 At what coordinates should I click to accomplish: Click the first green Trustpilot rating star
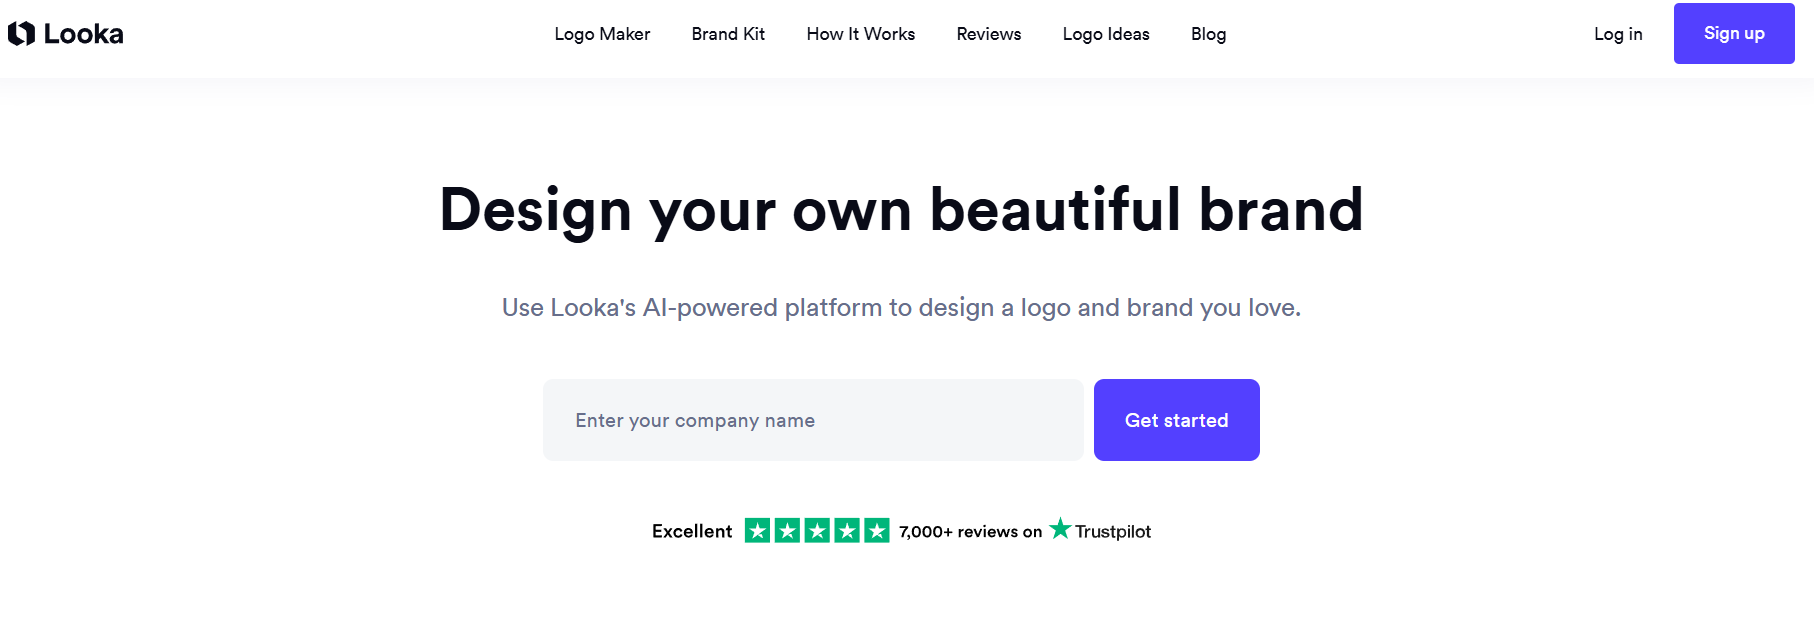coord(757,531)
